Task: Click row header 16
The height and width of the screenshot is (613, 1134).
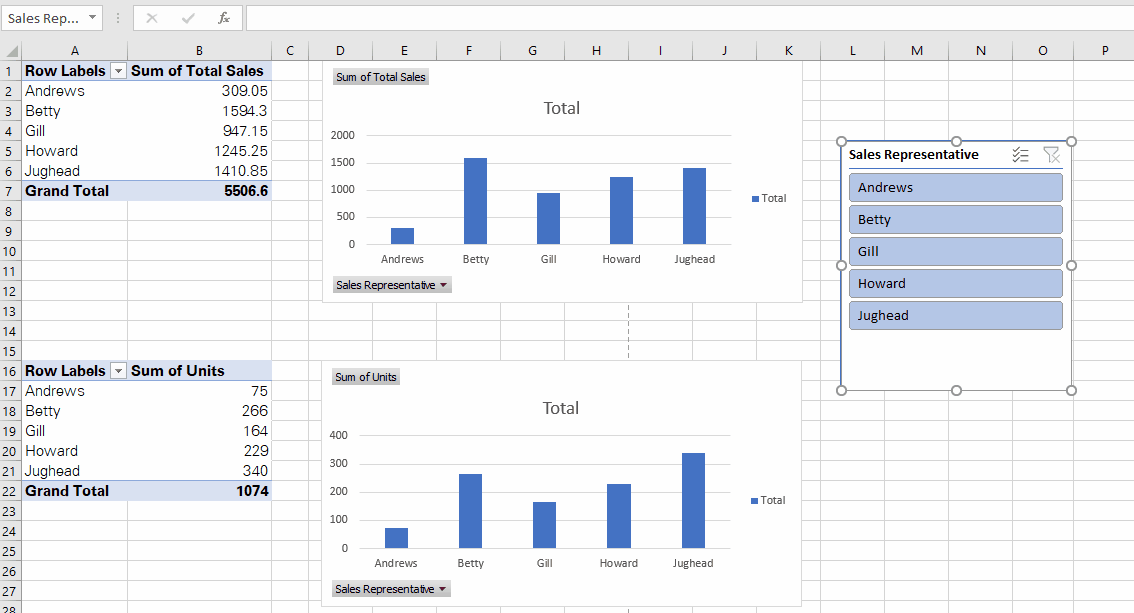Action: click(9, 370)
